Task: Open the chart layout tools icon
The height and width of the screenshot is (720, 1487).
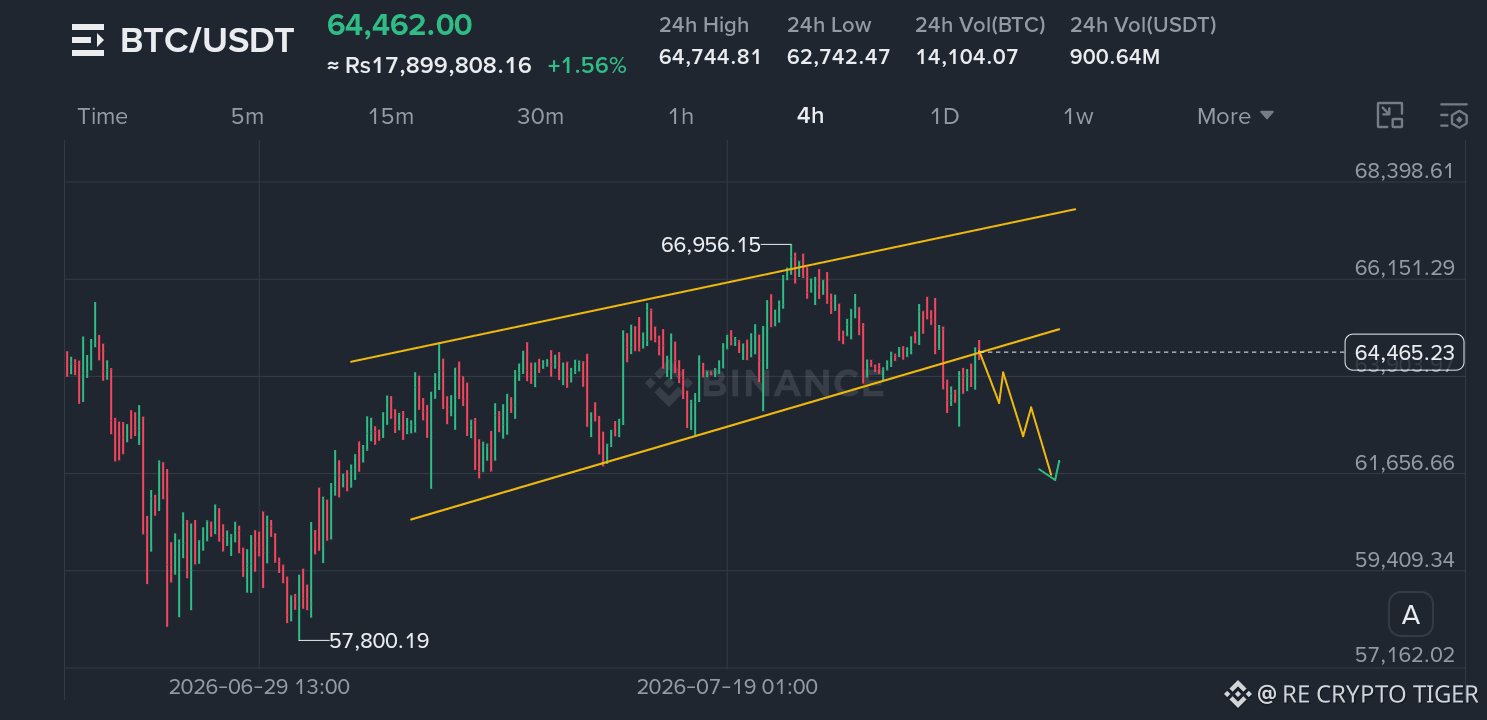Action: [x=1390, y=116]
